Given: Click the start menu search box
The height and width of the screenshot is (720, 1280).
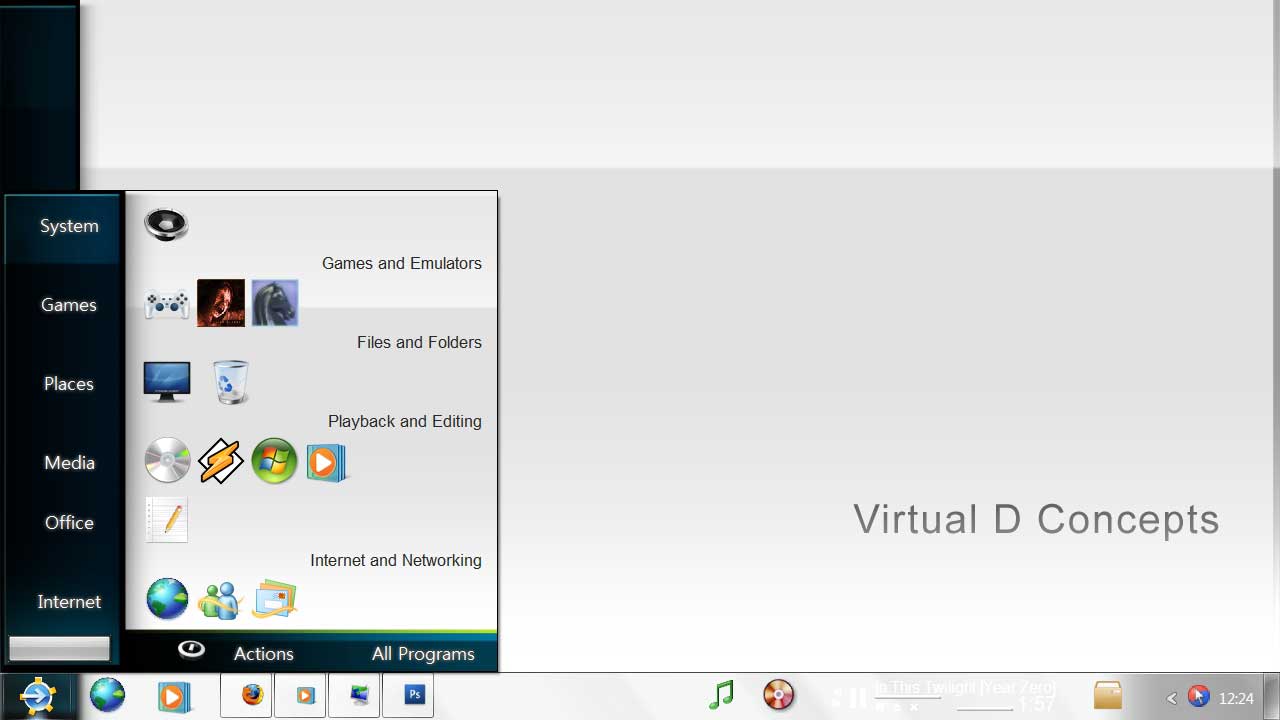Looking at the screenshot, I should (59, 649).
